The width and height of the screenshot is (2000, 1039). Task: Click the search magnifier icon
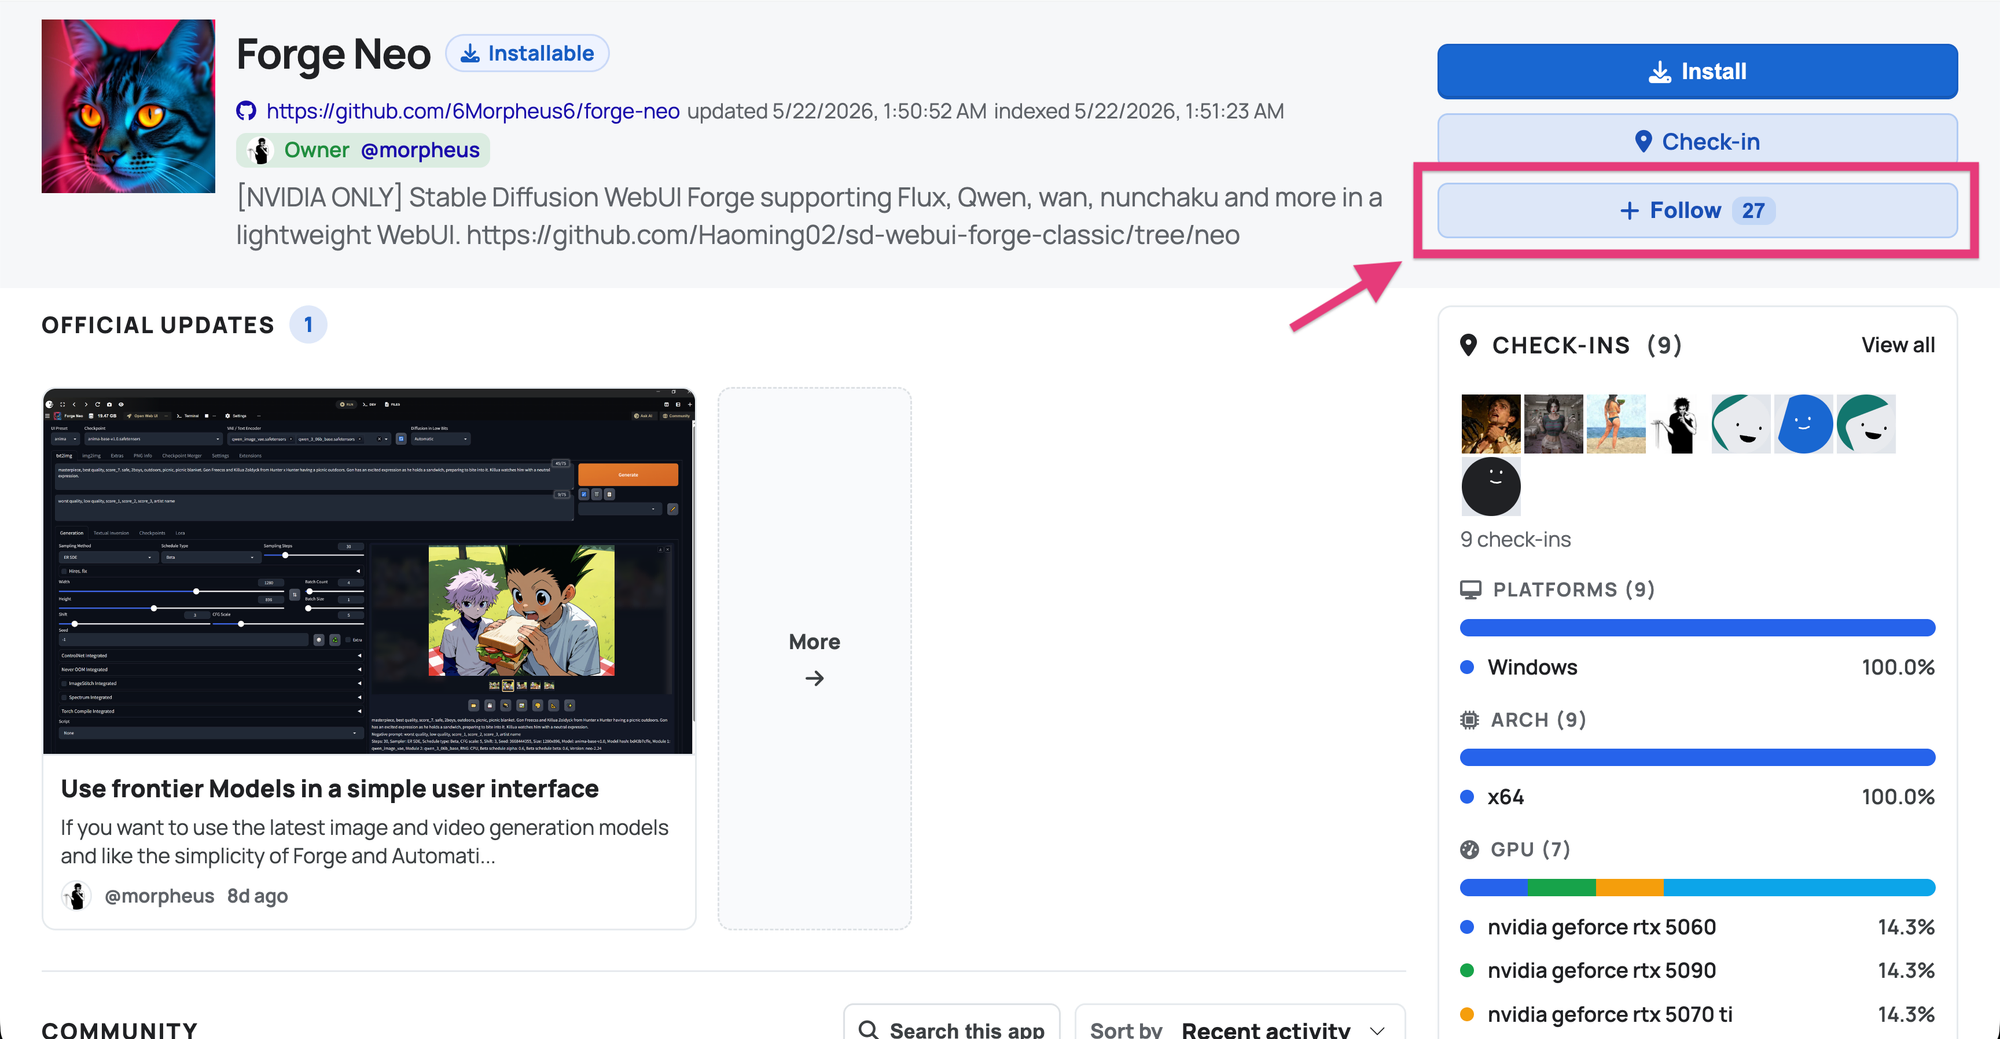(868, 1030)
